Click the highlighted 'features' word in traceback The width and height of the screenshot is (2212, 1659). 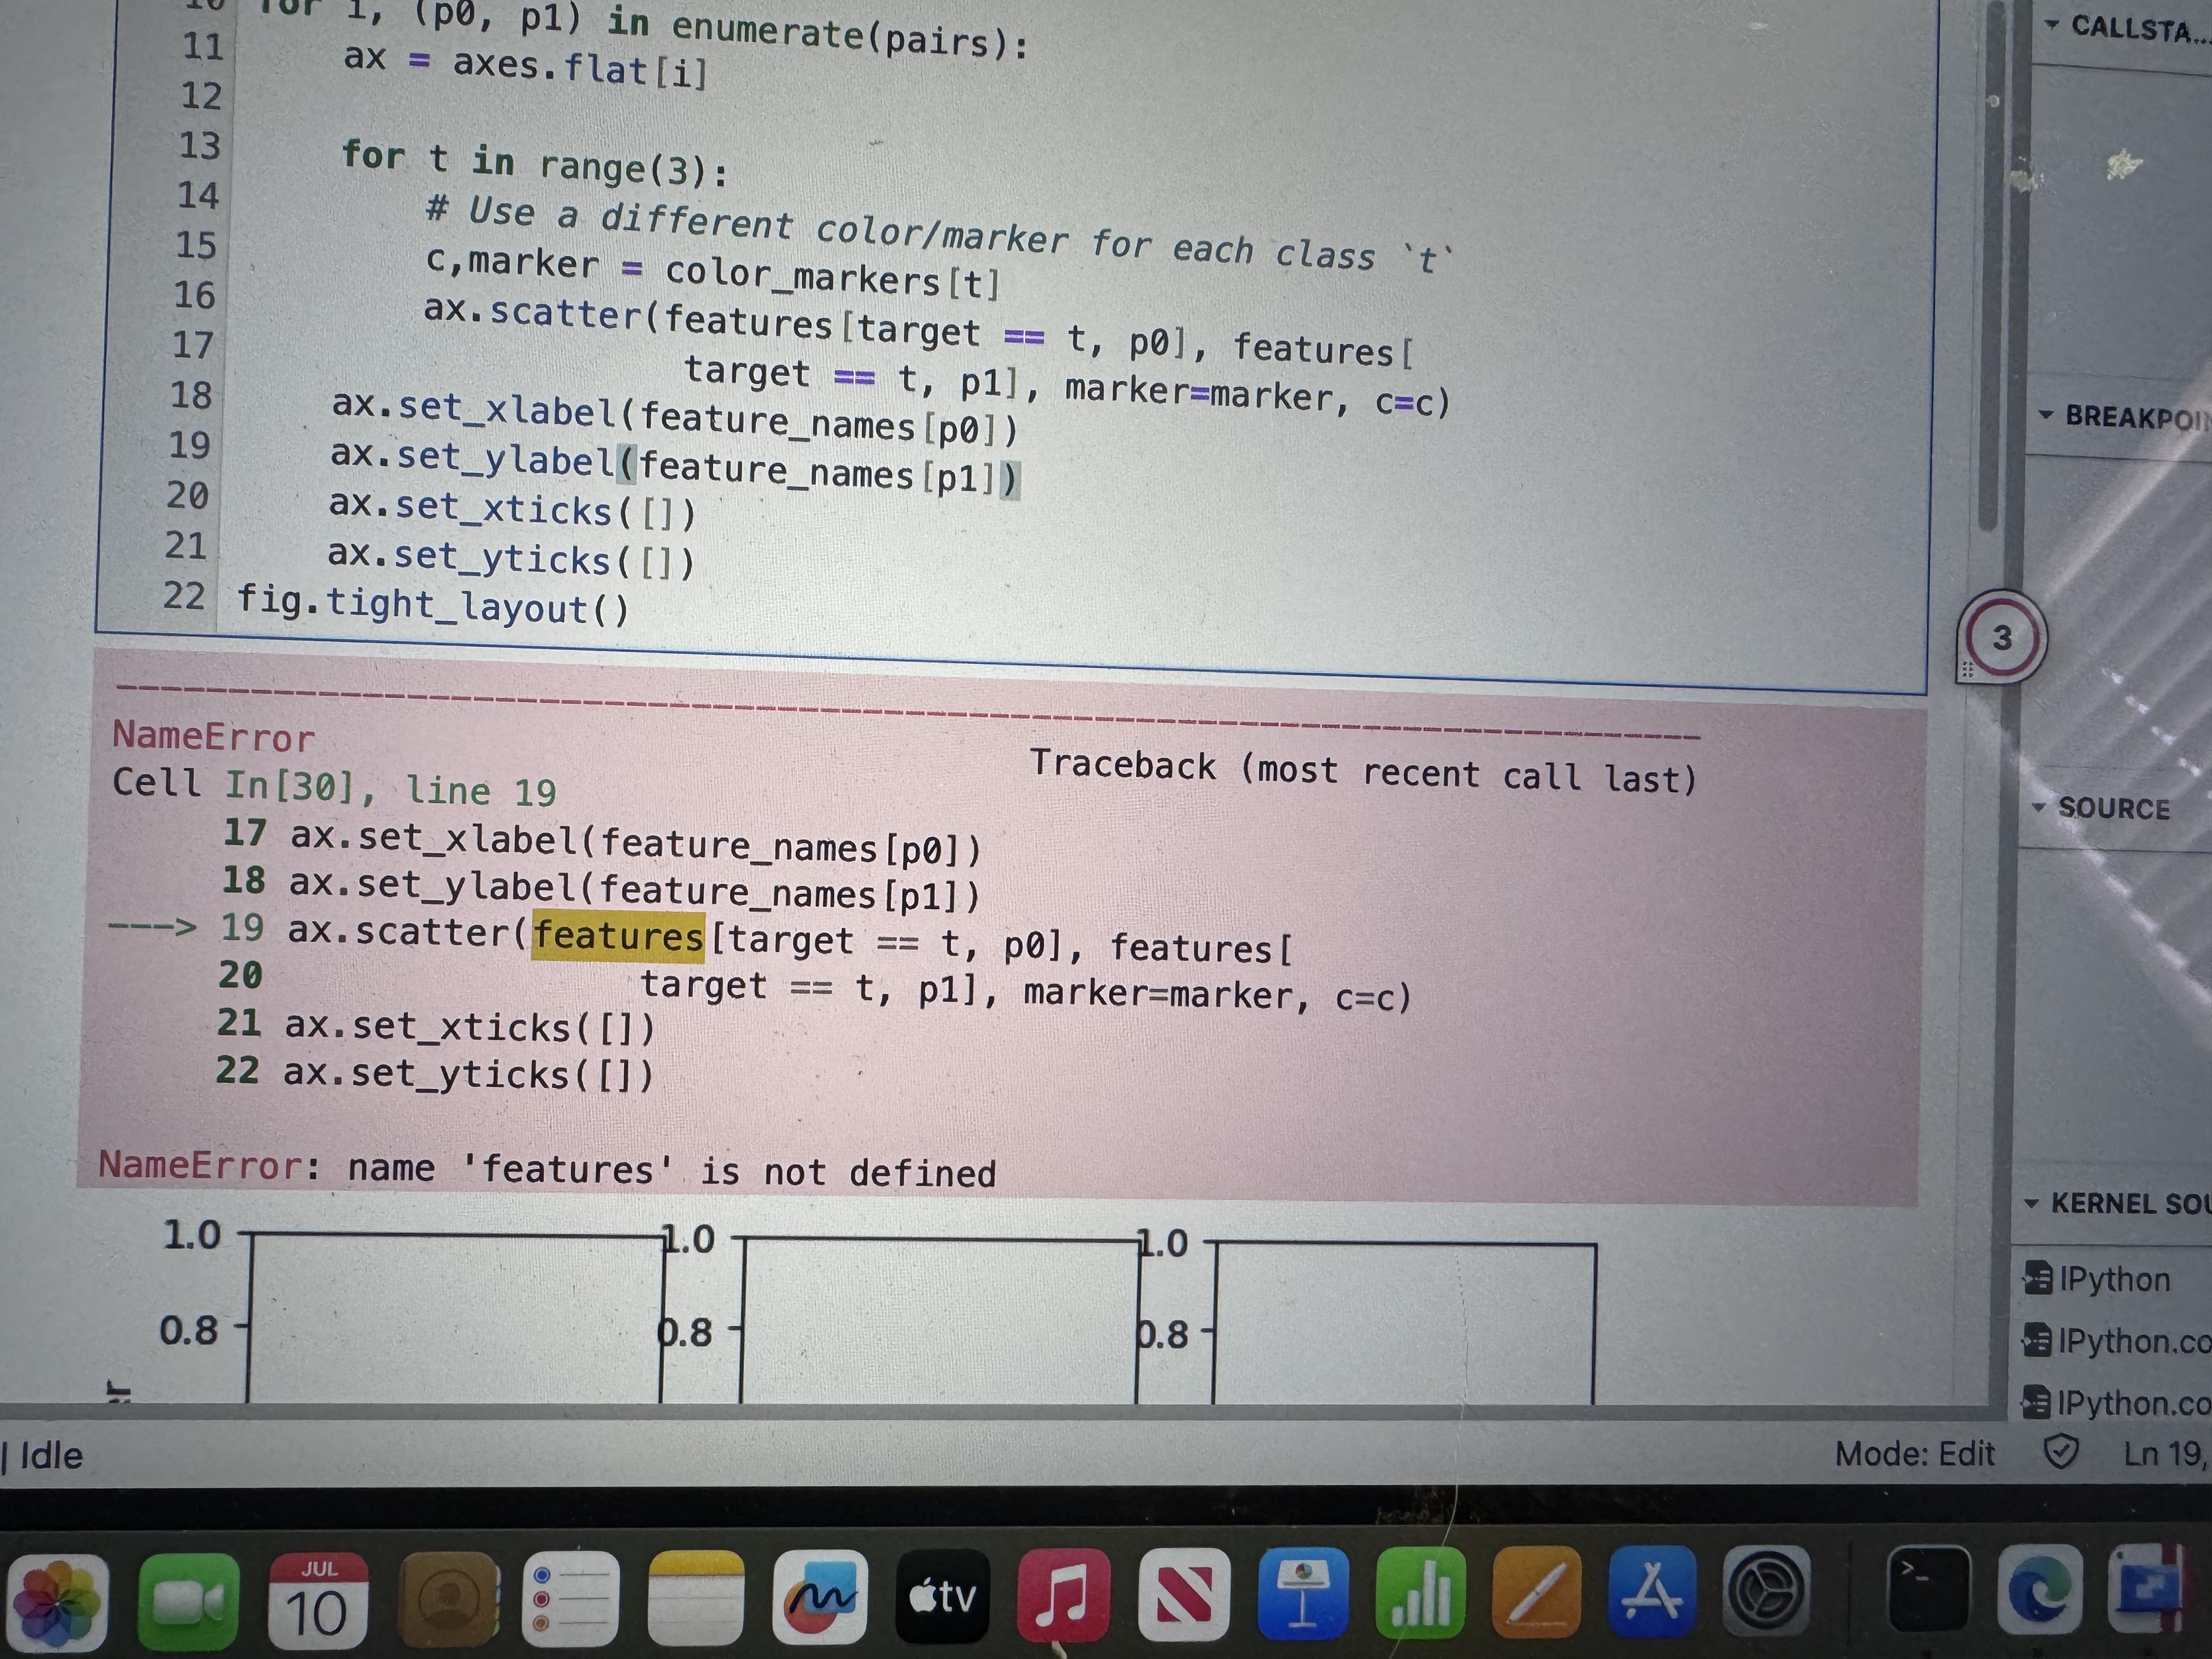(618, 937)
